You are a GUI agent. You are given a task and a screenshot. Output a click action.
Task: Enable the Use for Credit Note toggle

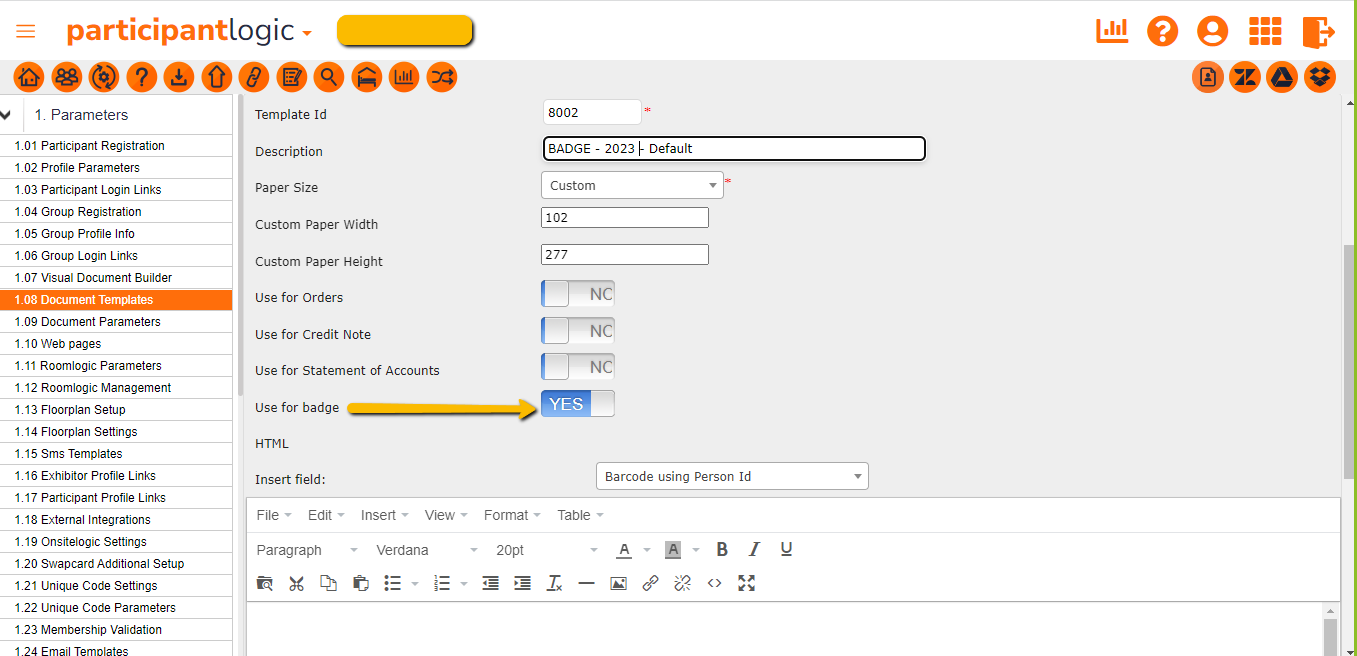click(578, 330)
